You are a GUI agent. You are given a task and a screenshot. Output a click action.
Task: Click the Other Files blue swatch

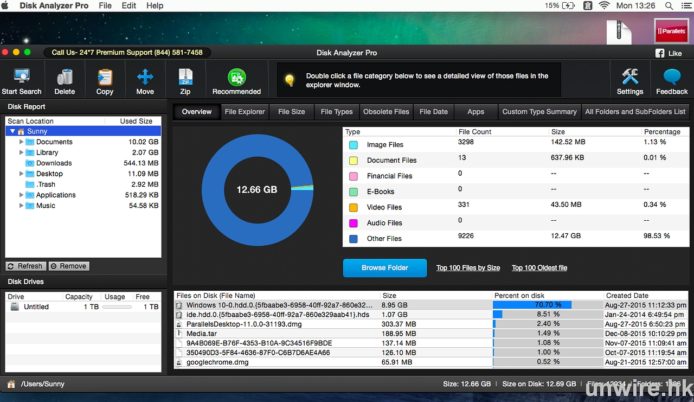click(x=353, y=239)
